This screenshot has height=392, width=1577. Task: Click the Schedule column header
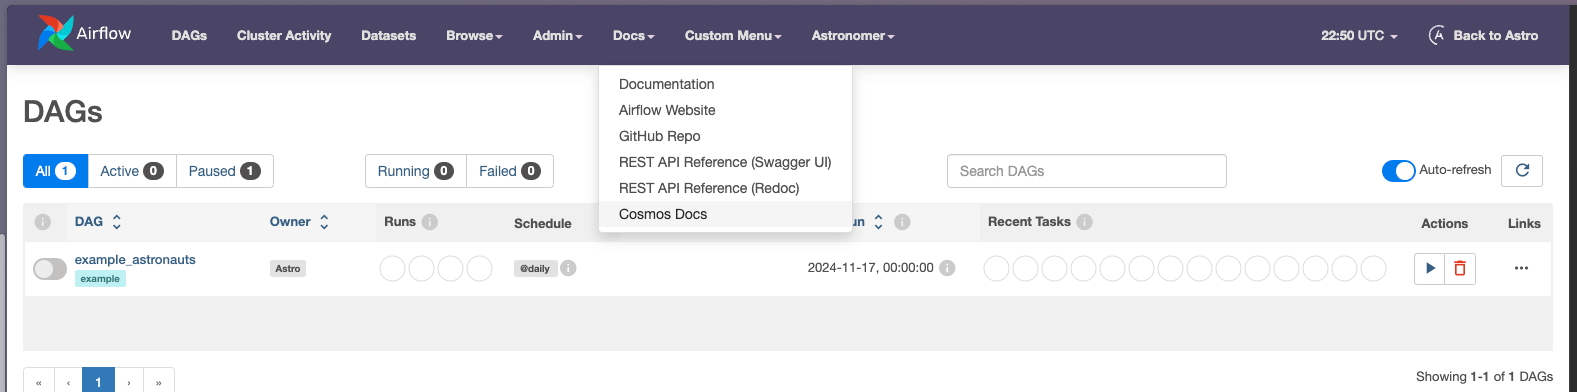coord(543,223)
